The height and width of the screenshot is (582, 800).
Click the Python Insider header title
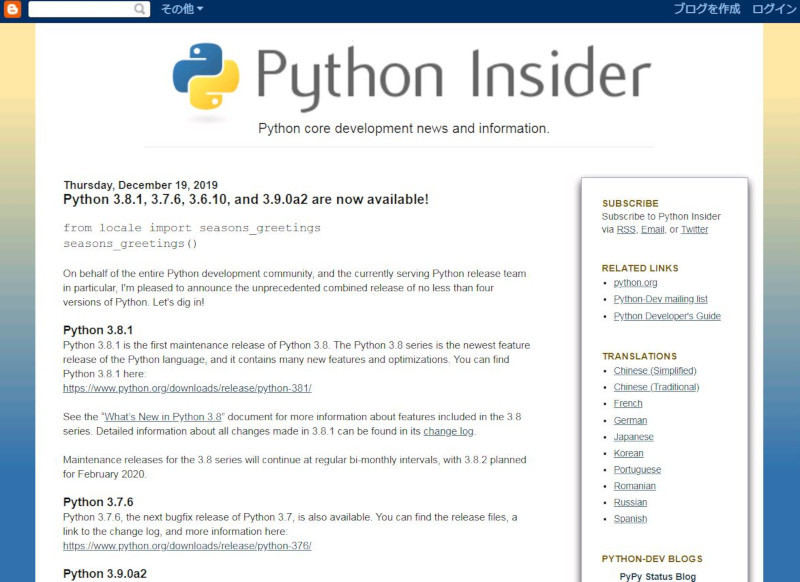point(453,77)
